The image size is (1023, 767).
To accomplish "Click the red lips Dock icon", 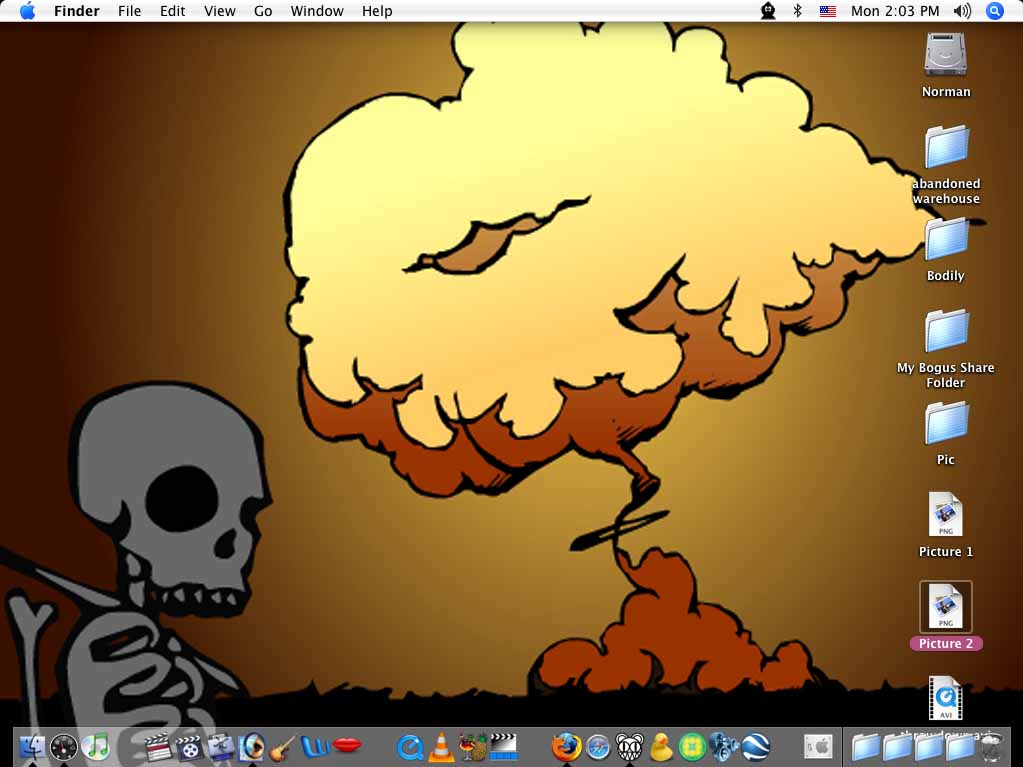I will tap(347, 745).
